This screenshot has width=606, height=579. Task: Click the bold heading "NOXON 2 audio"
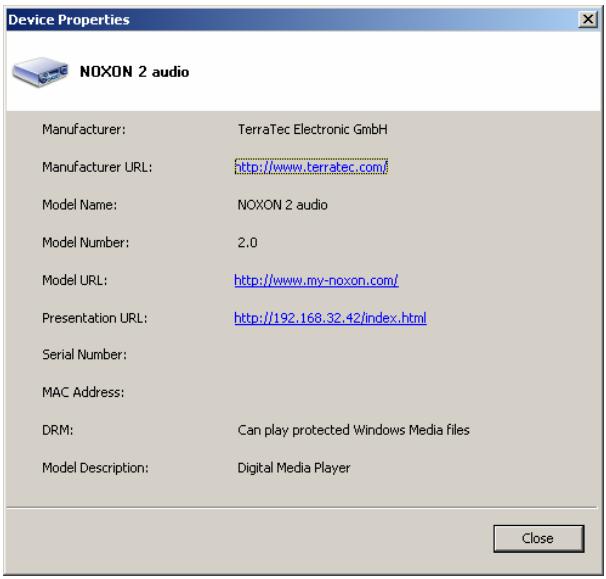[x=134, y=72]
